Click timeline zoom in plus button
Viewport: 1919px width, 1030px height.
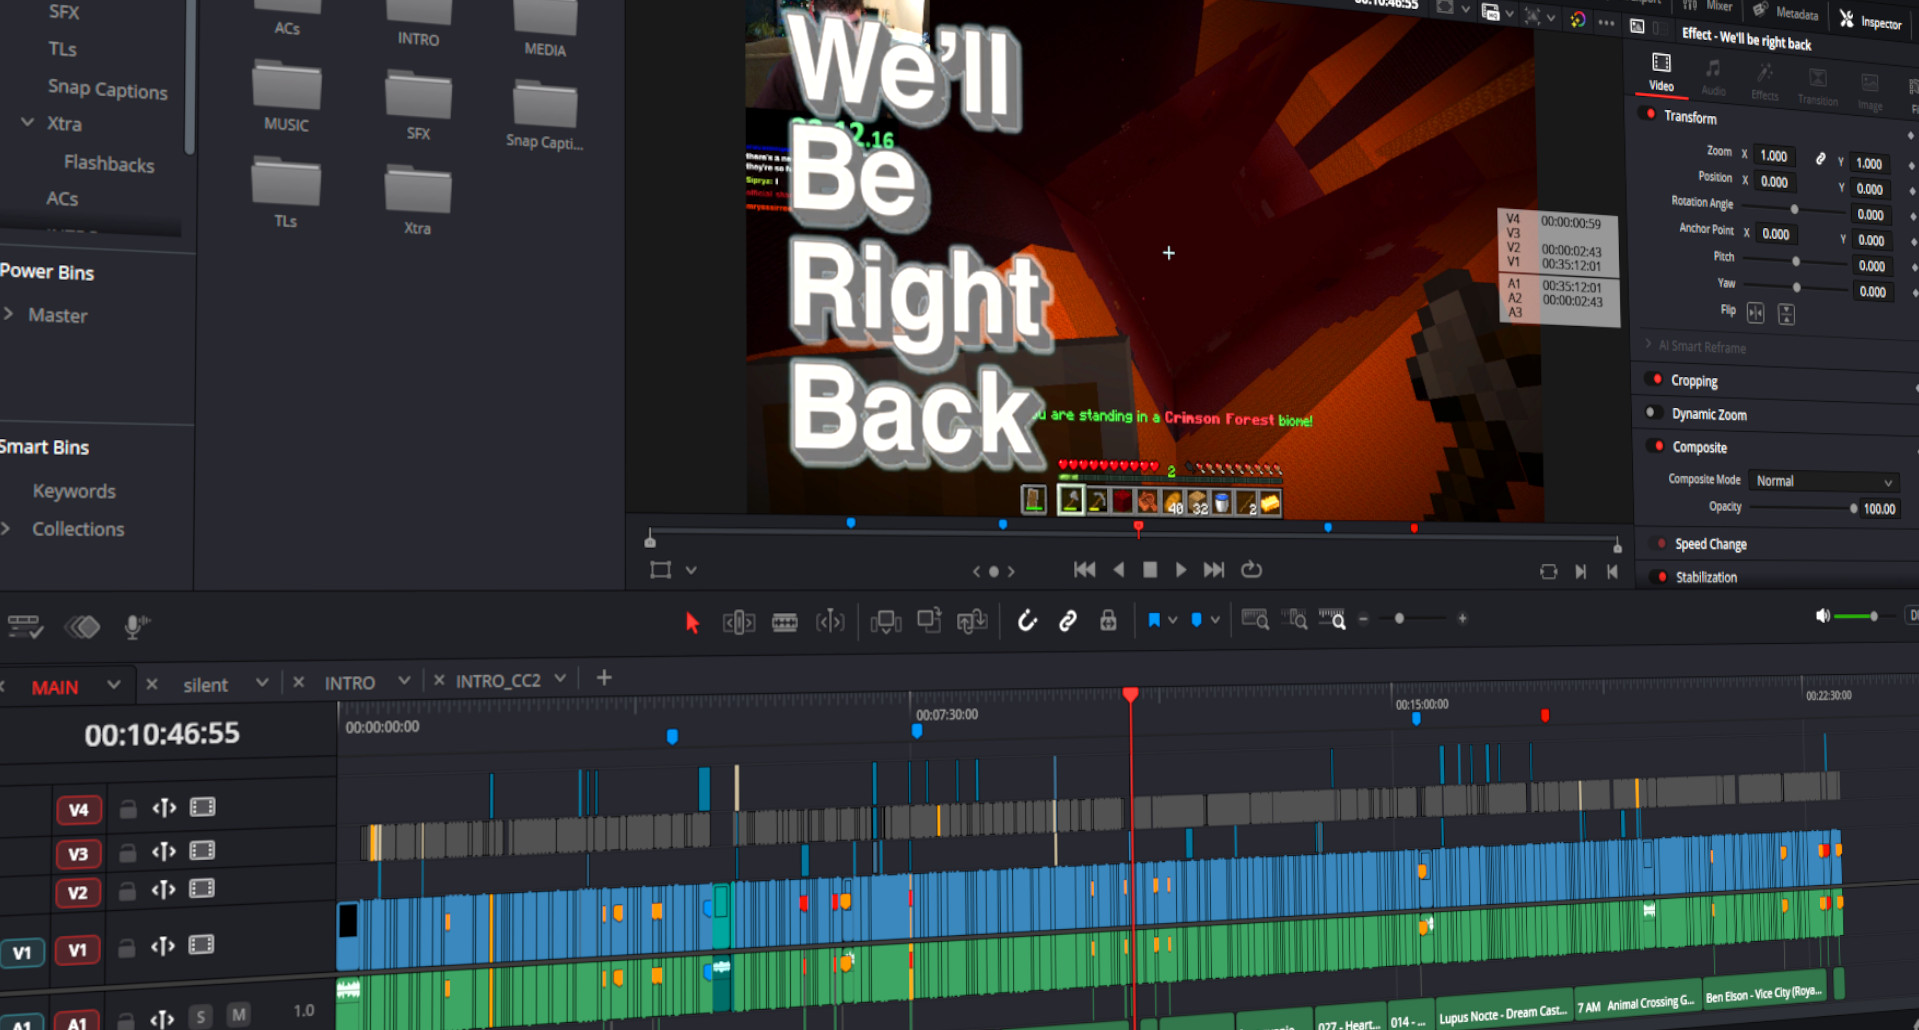[1462, 619]
